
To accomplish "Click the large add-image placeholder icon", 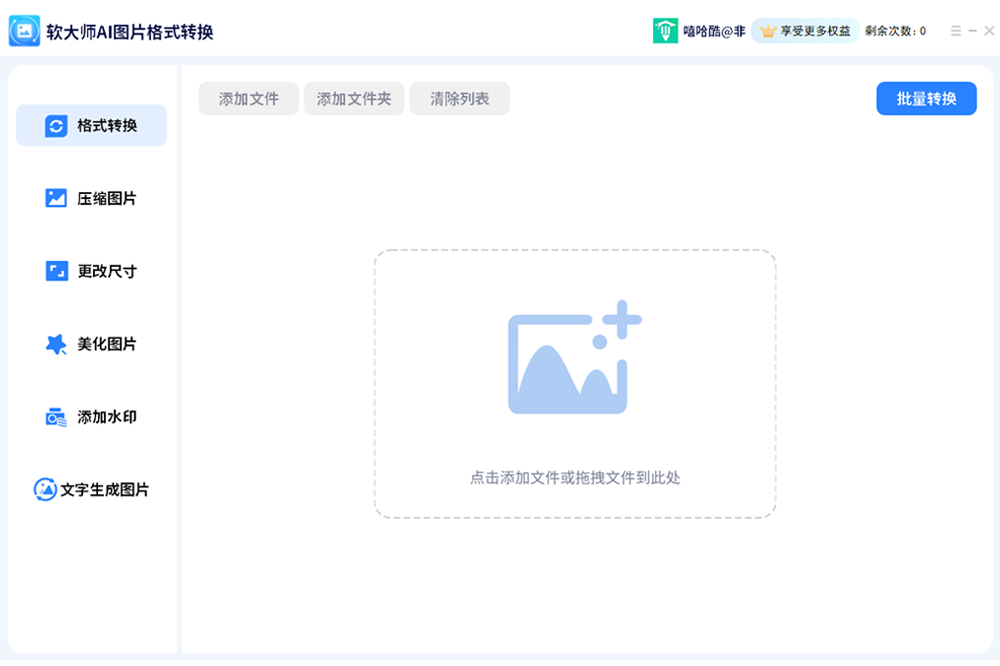I will click(574, 358).
